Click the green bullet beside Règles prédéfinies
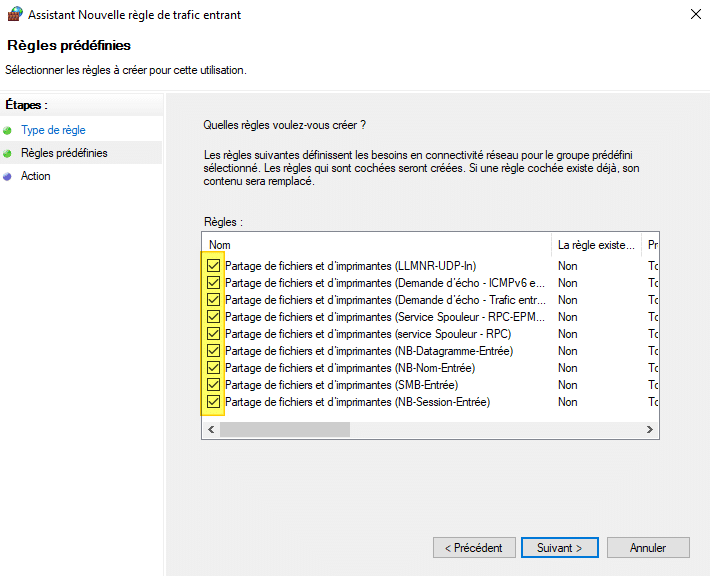Viewport: 710px width, 576px height. 8,153
